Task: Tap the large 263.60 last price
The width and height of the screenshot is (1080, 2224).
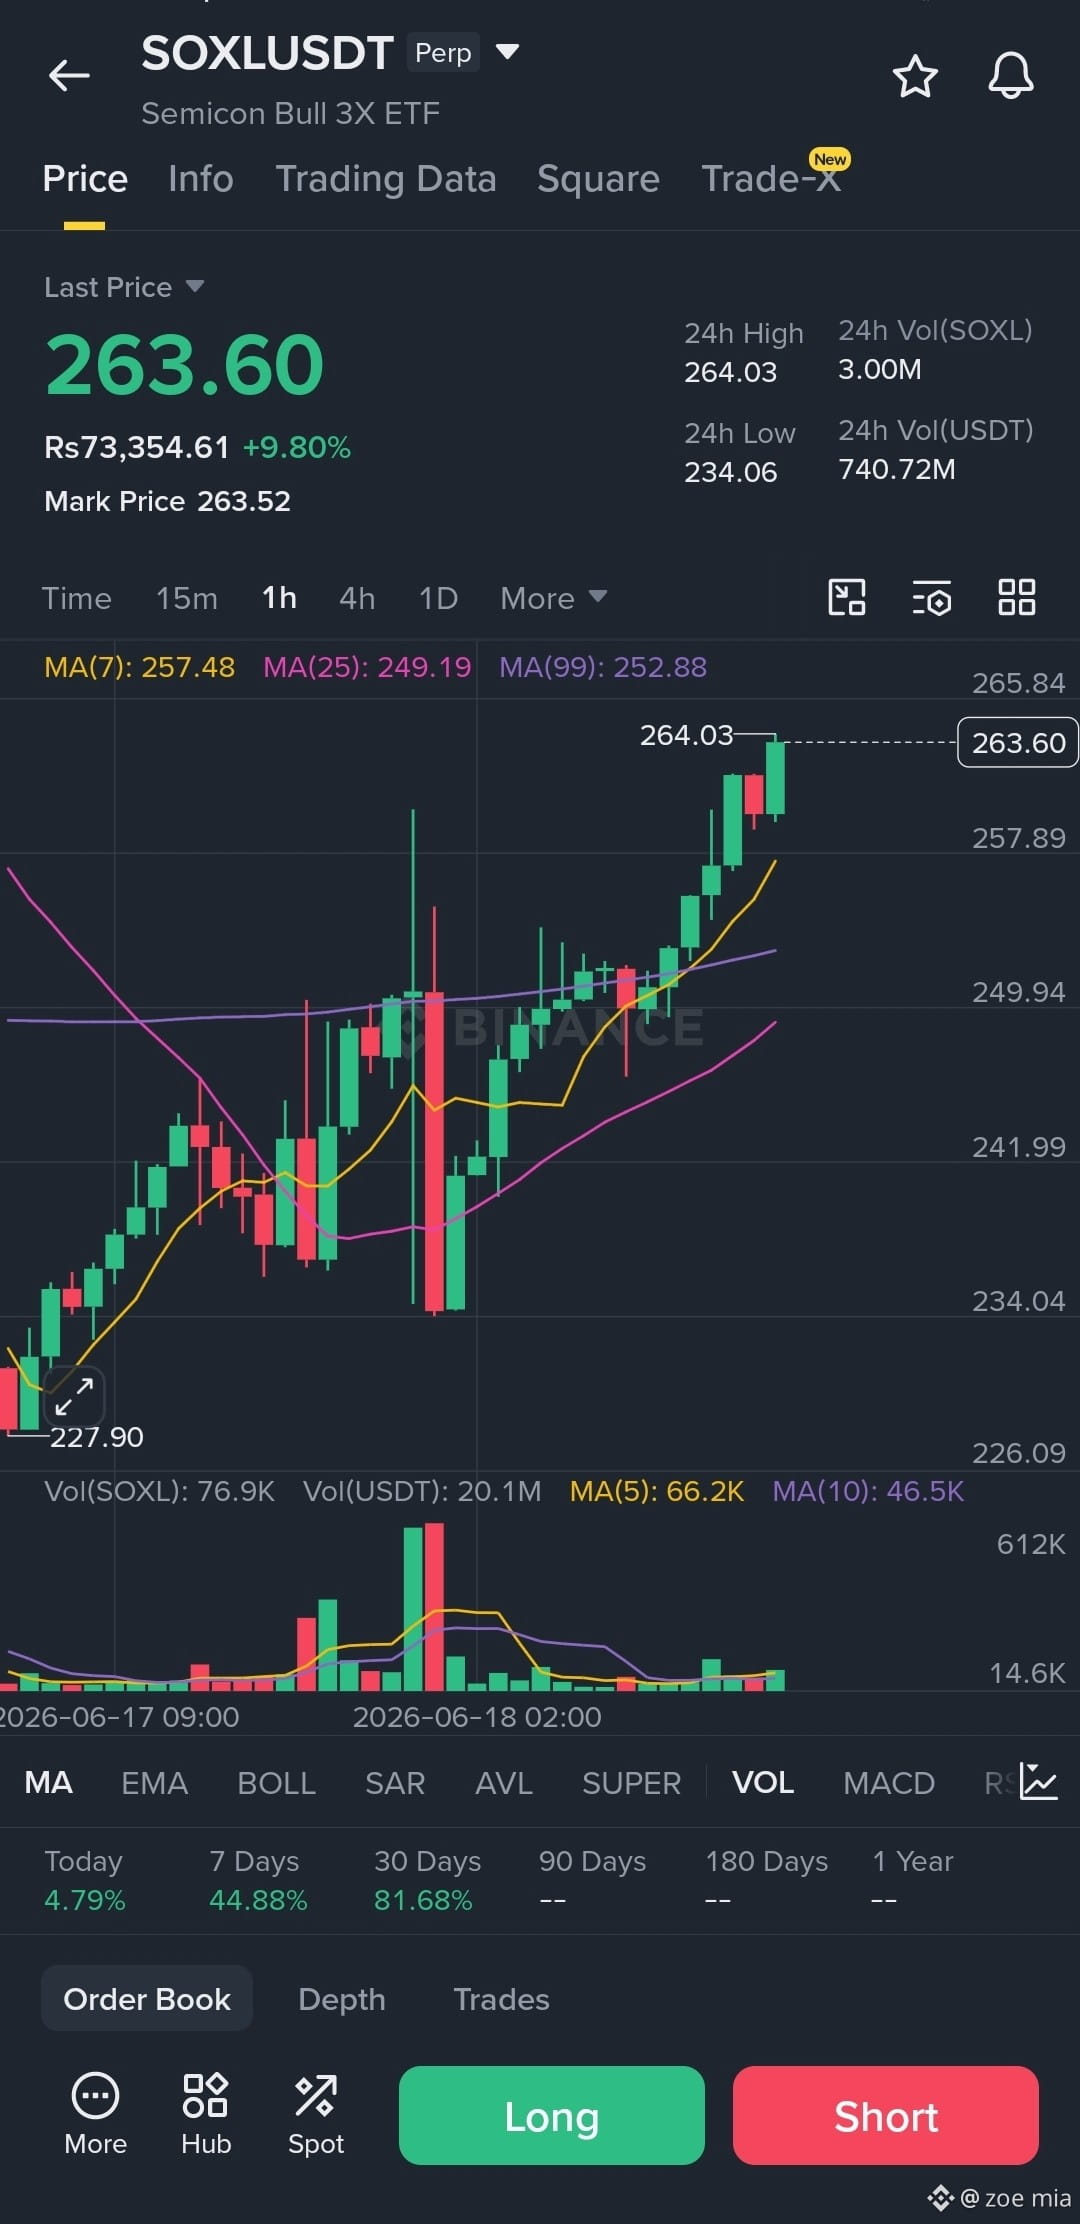Action: 185,365
